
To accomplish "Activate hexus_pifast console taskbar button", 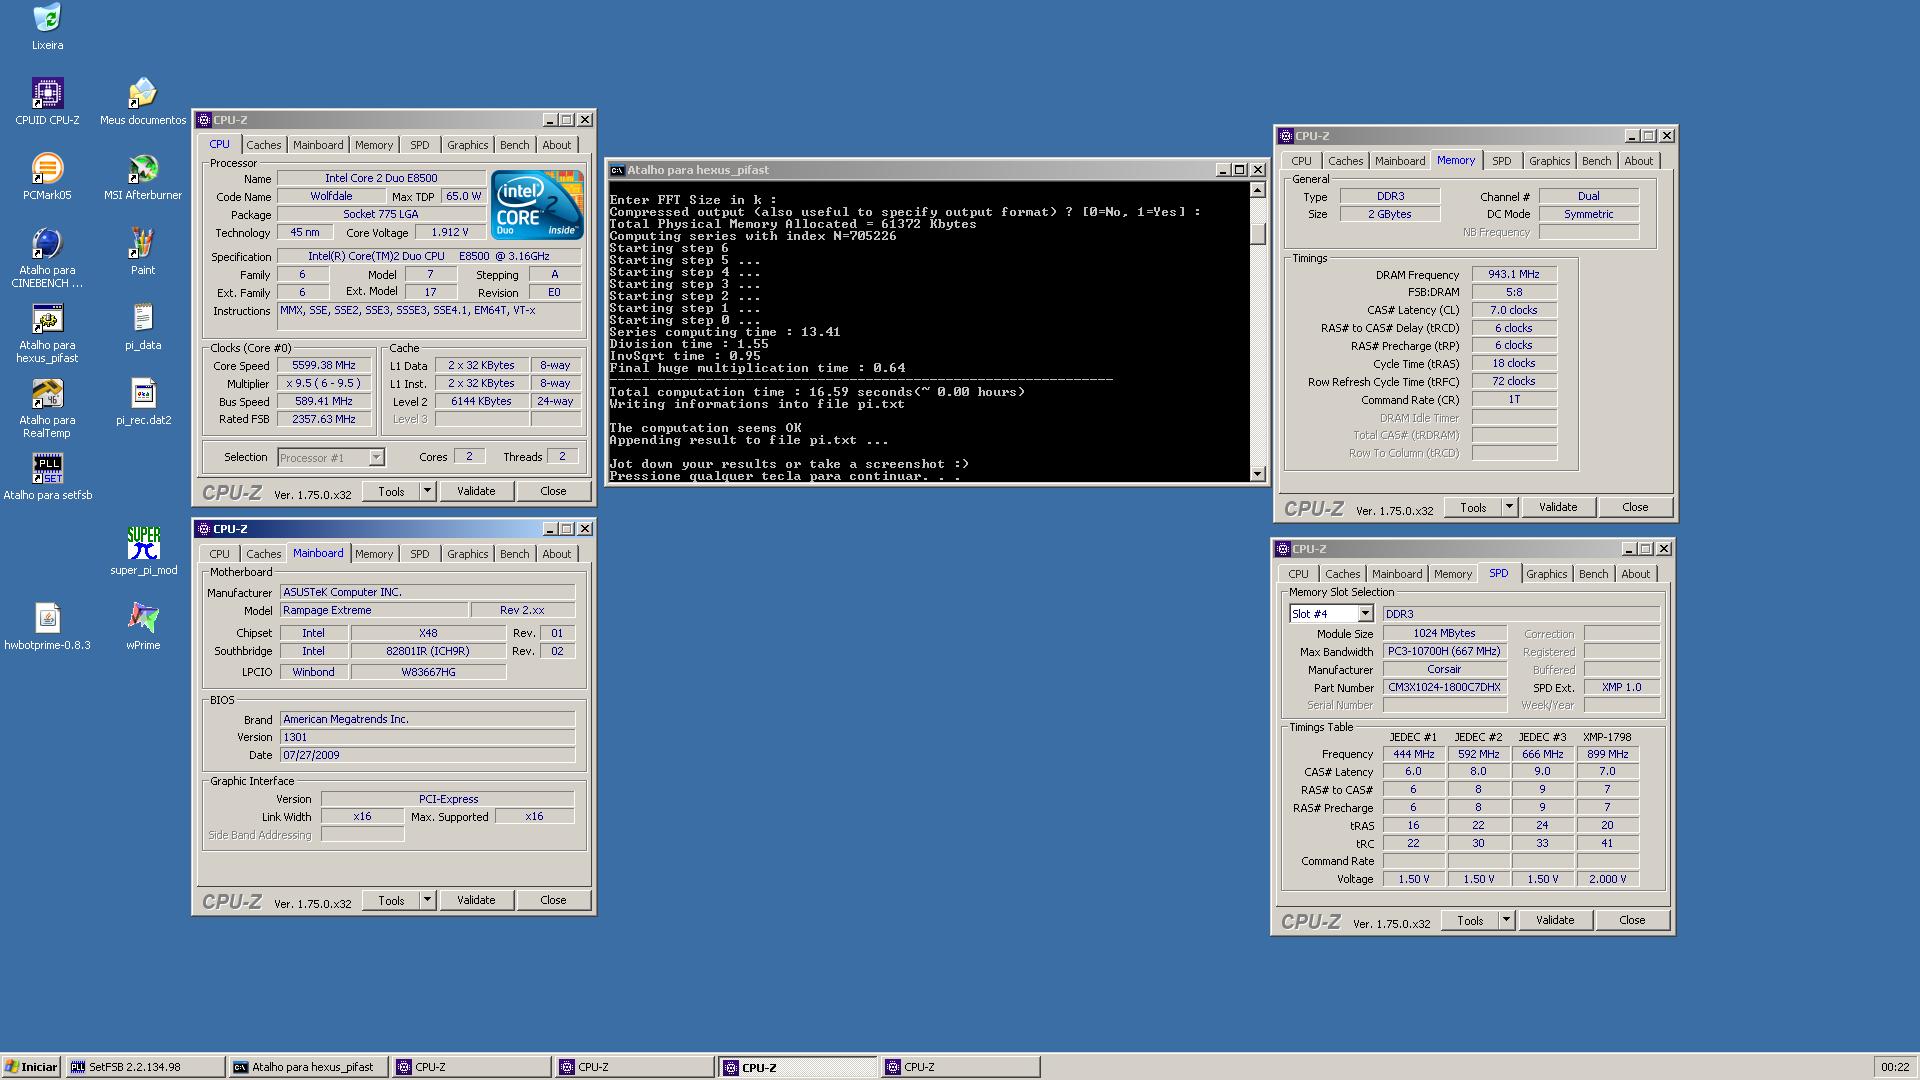I will 309,1067.
